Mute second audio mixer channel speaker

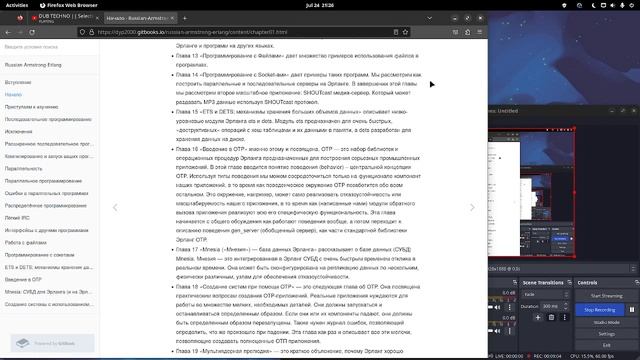point(498,331)
